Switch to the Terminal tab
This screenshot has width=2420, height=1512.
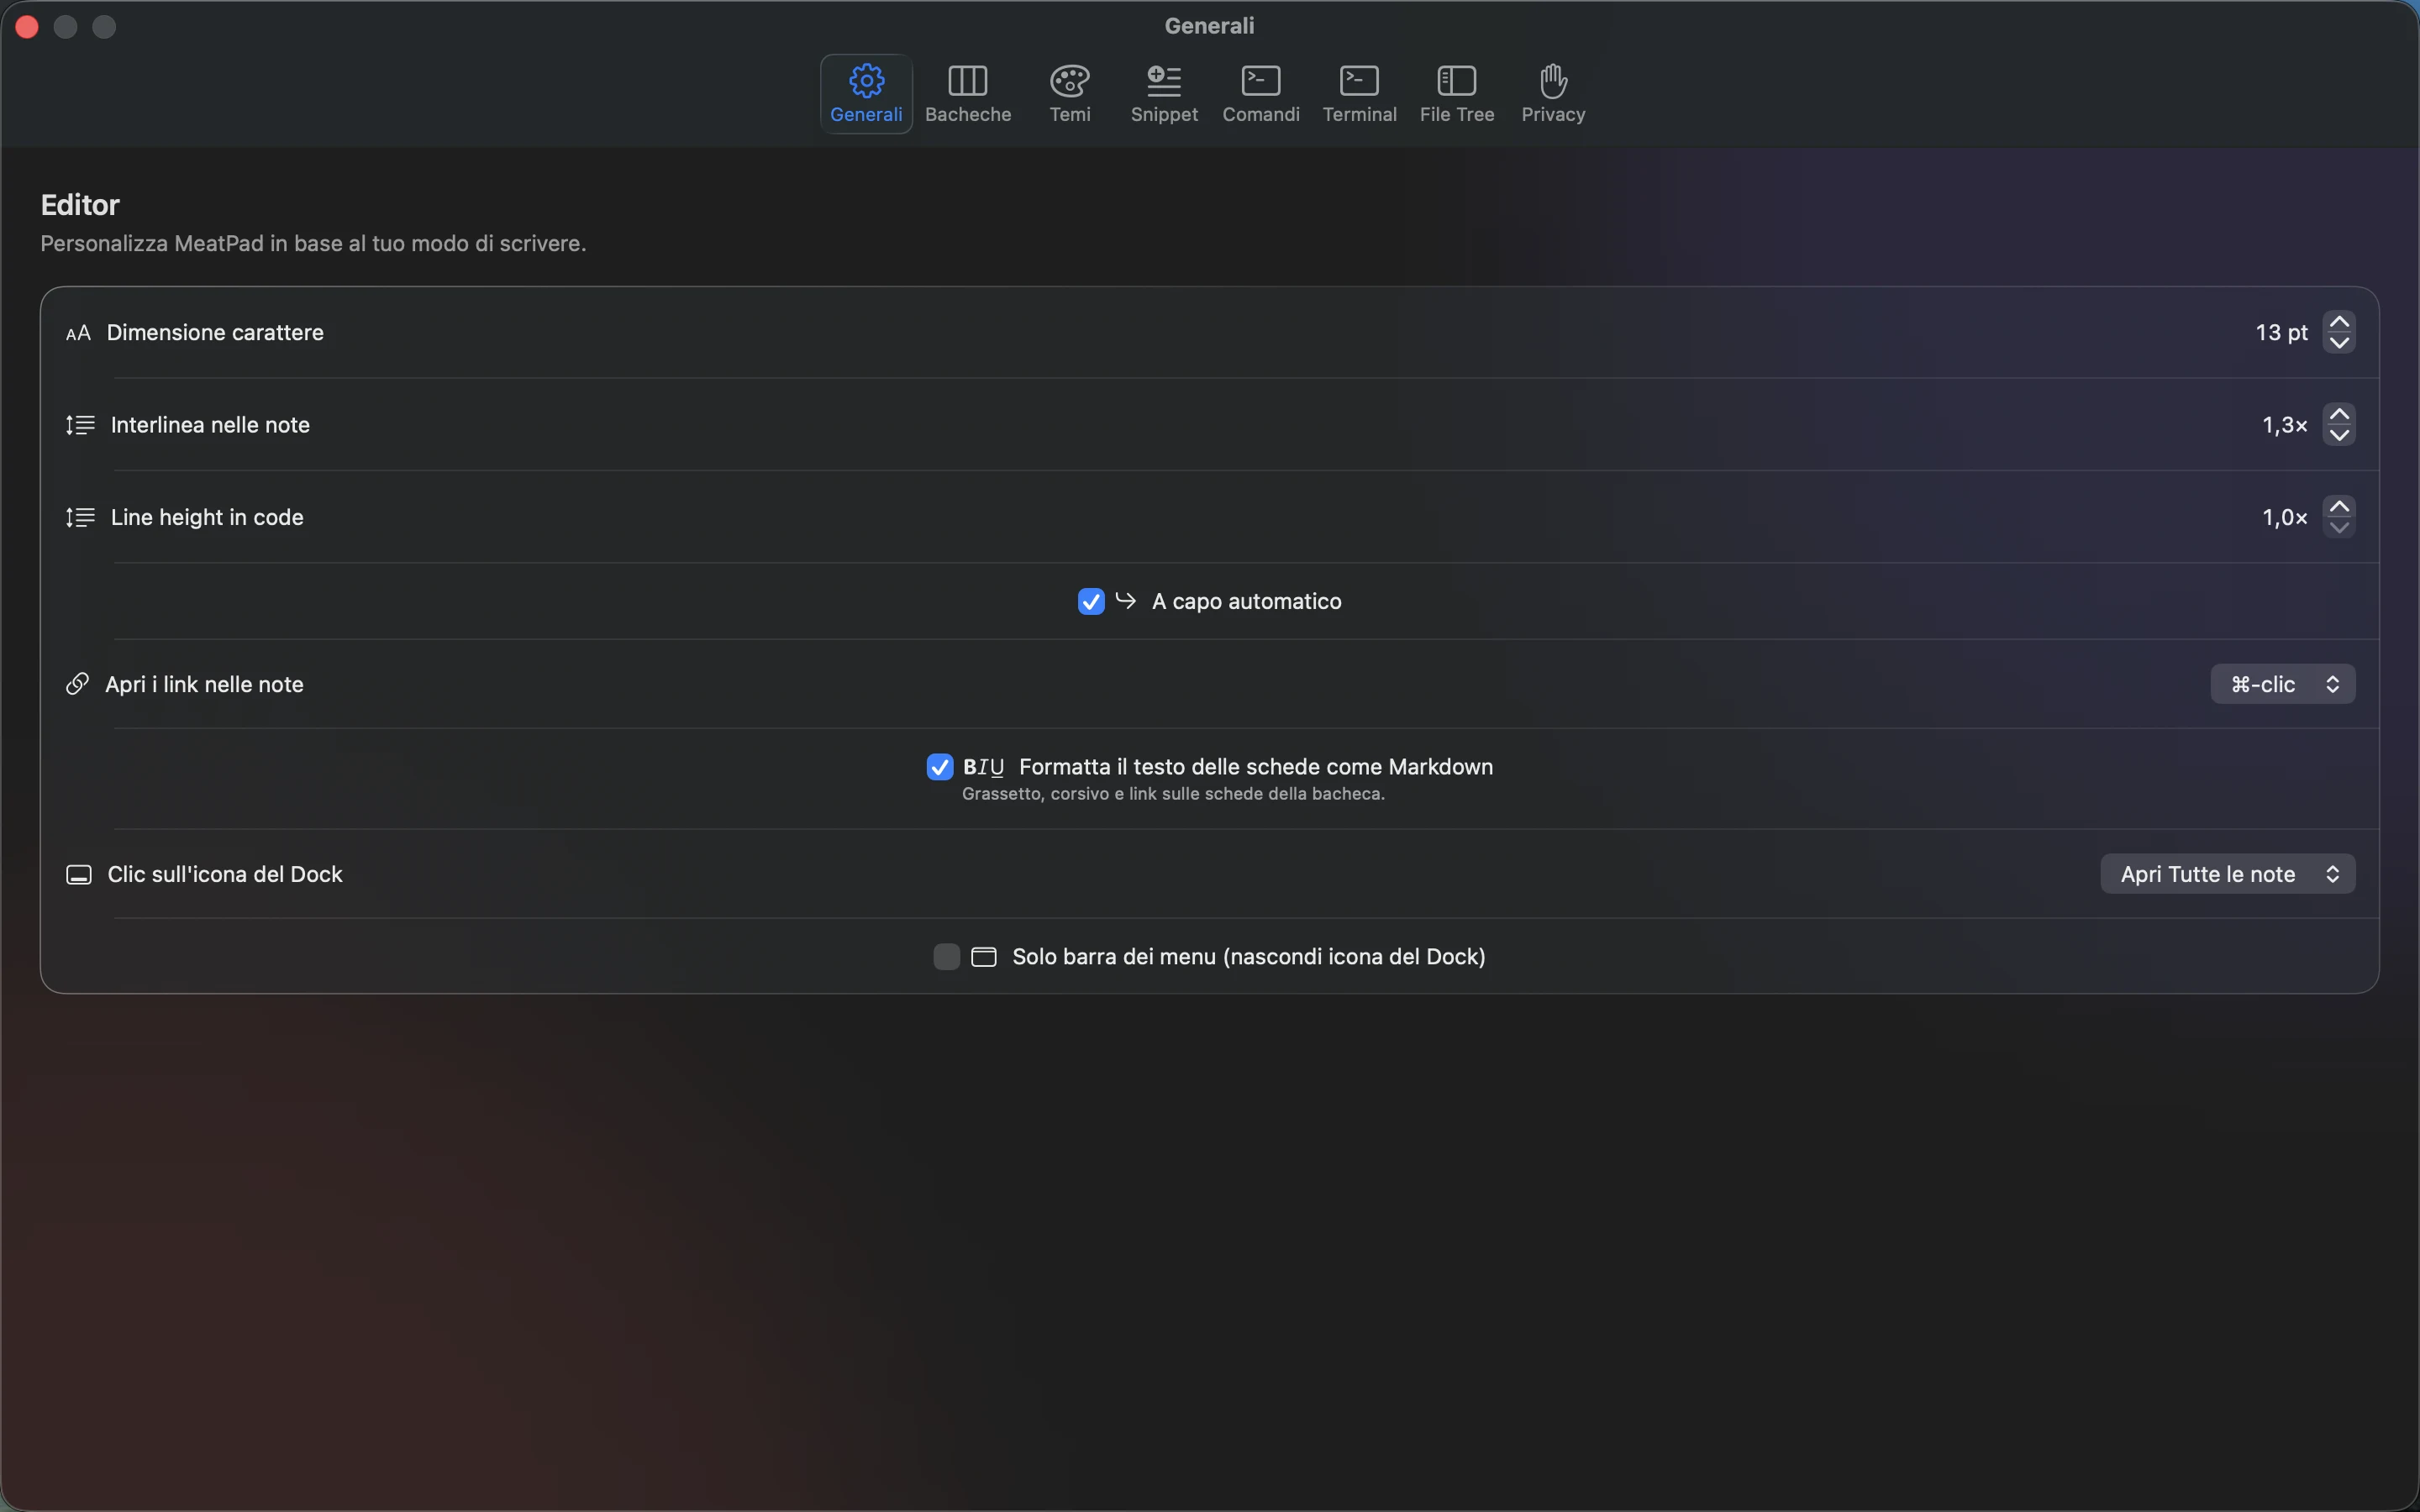pyautogui.click(x=1359, y=94)
